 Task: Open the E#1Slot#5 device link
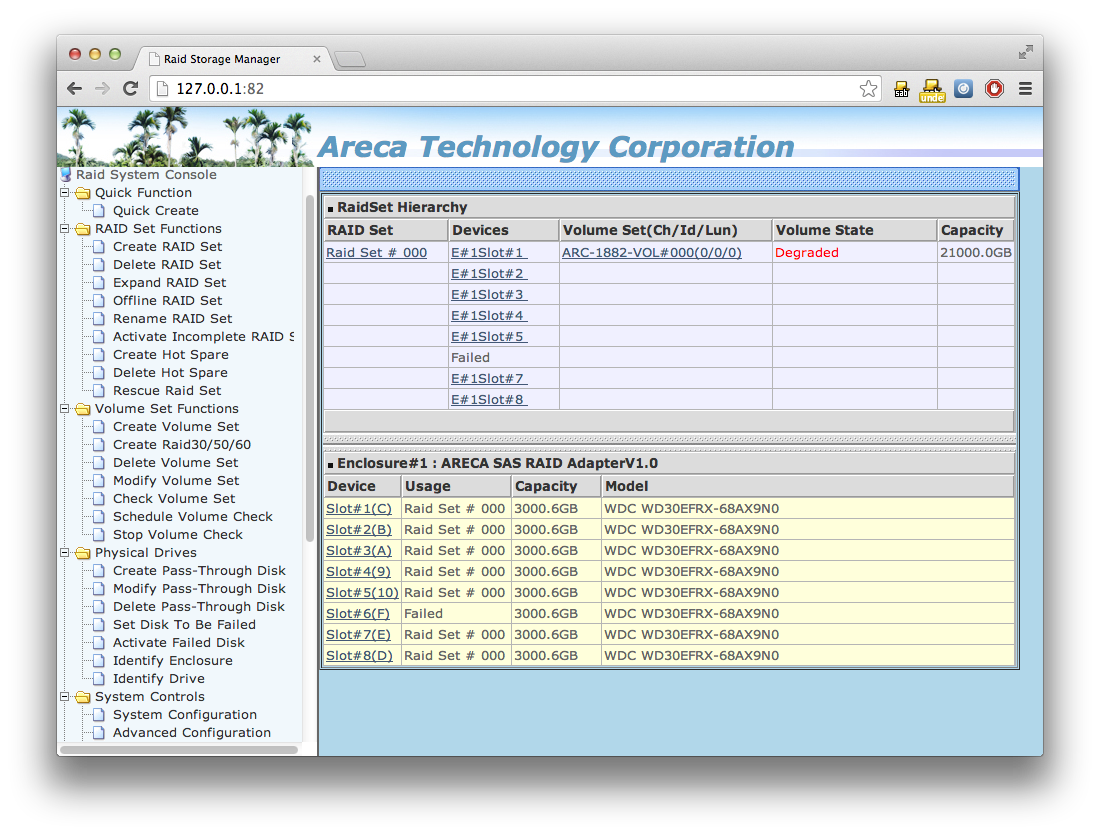coord(489,337)
